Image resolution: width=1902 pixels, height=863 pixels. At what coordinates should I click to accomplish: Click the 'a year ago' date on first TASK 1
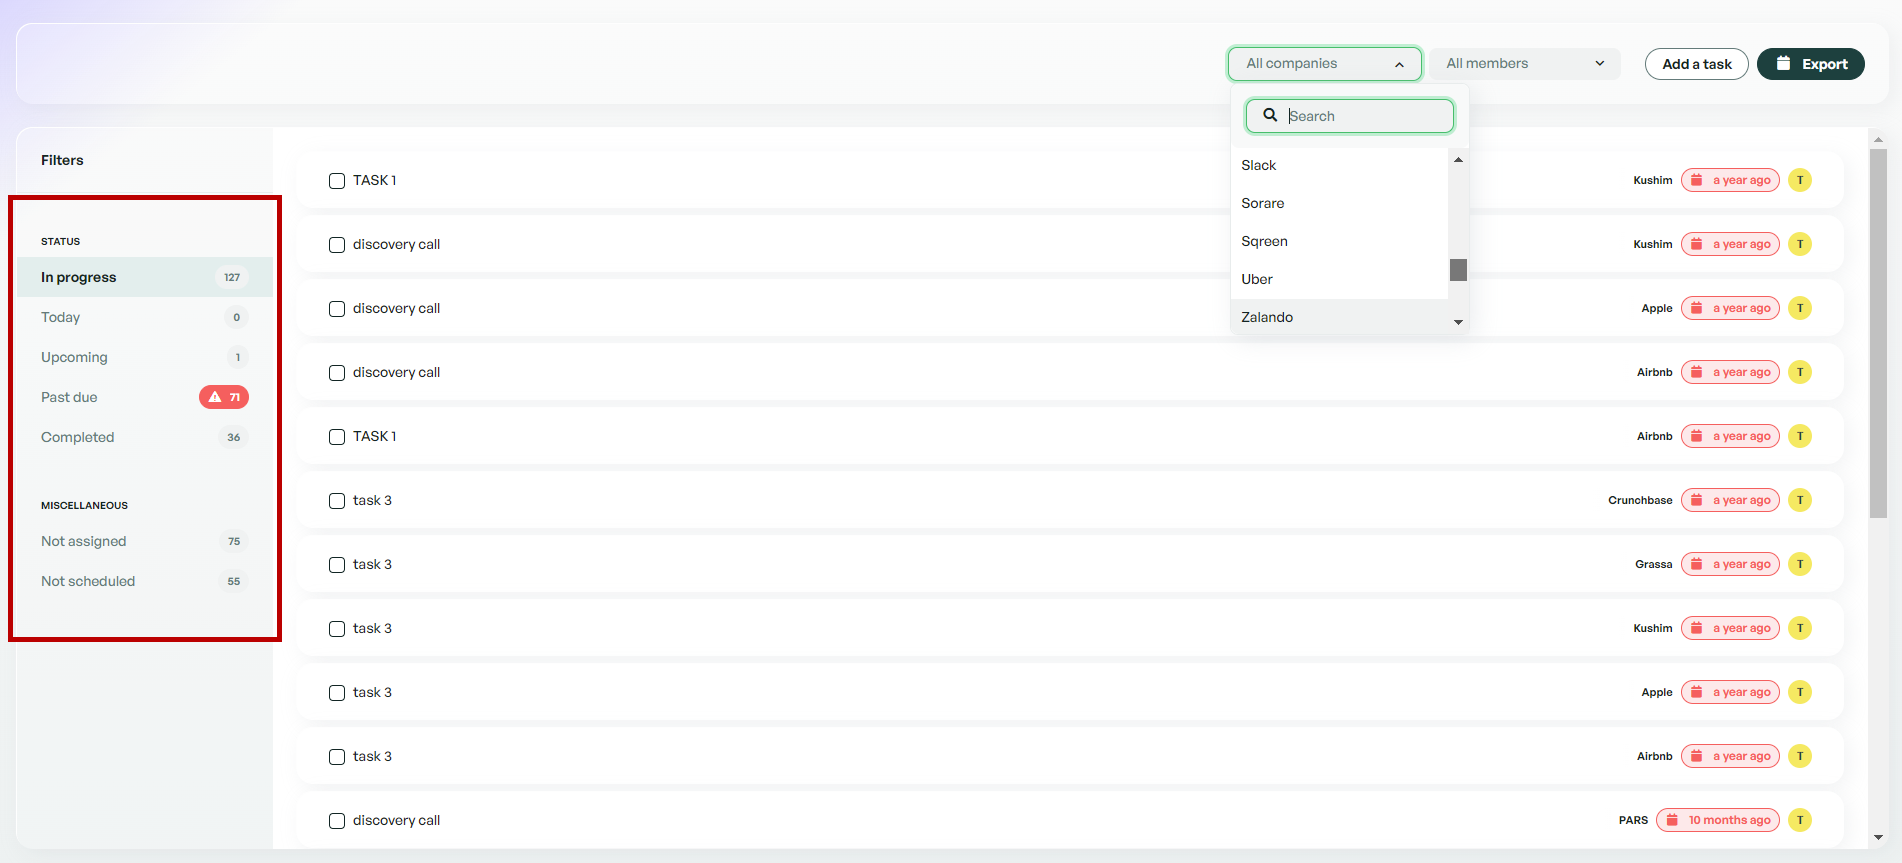1730,180
